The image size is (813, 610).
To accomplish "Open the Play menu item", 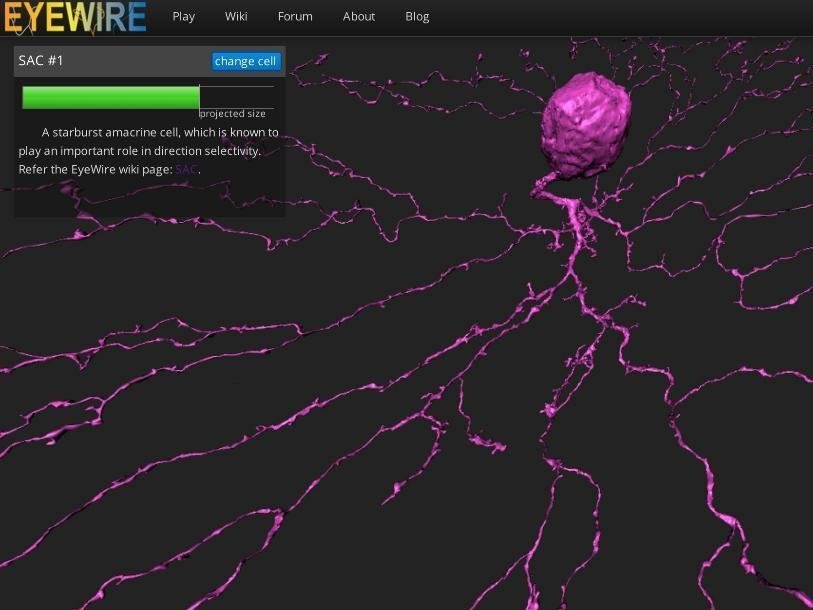I will (183, 16).
